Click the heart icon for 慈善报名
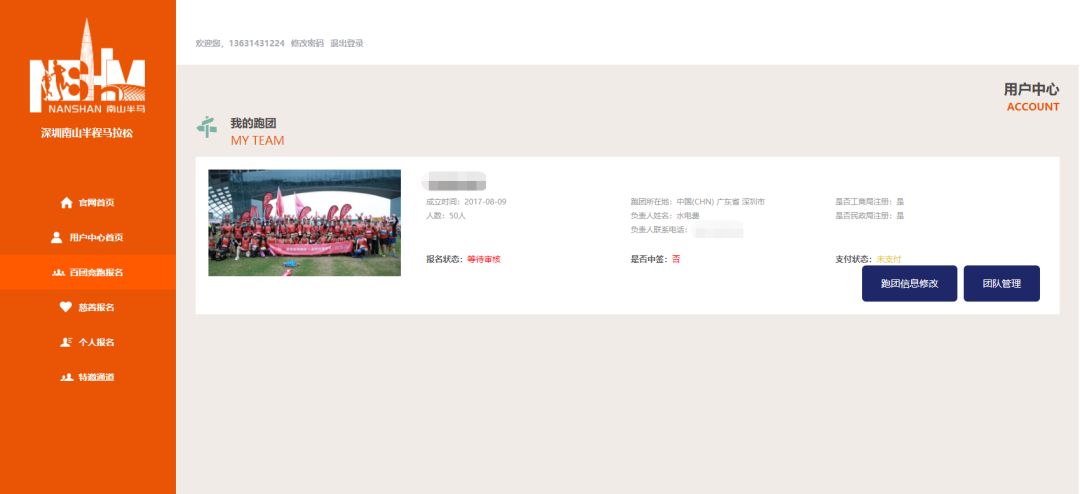This screenshot has width=1080, height=494. 65,307
